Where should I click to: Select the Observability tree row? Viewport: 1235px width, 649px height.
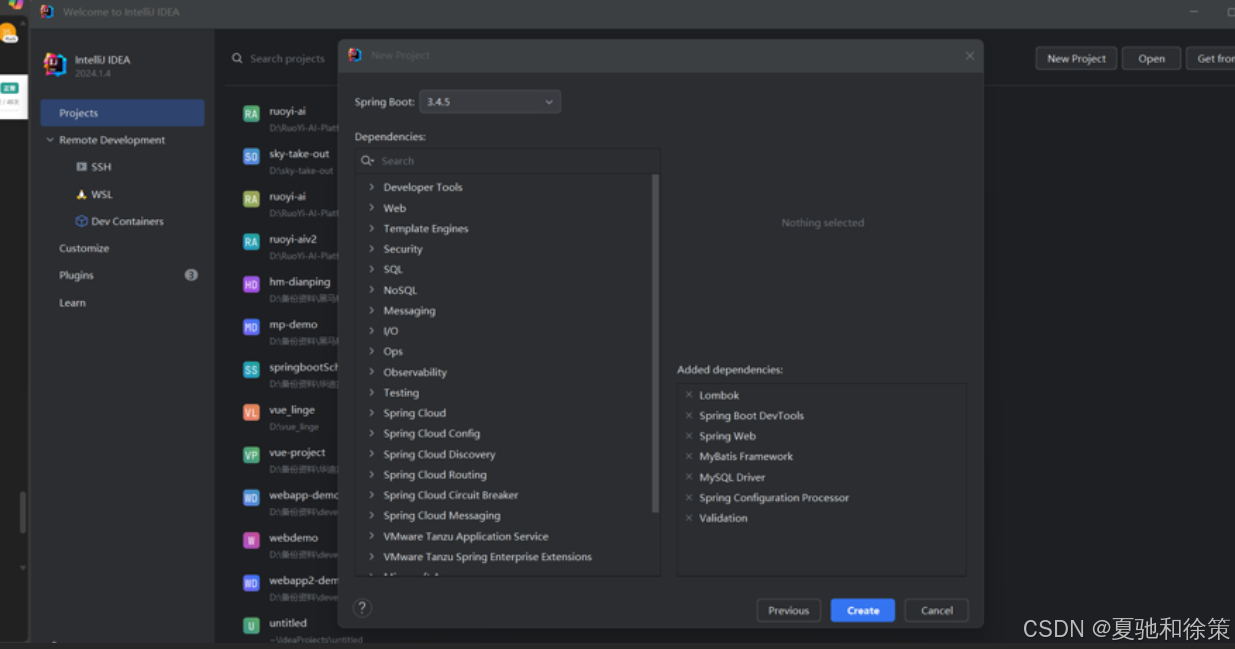[x=505, y=372]
